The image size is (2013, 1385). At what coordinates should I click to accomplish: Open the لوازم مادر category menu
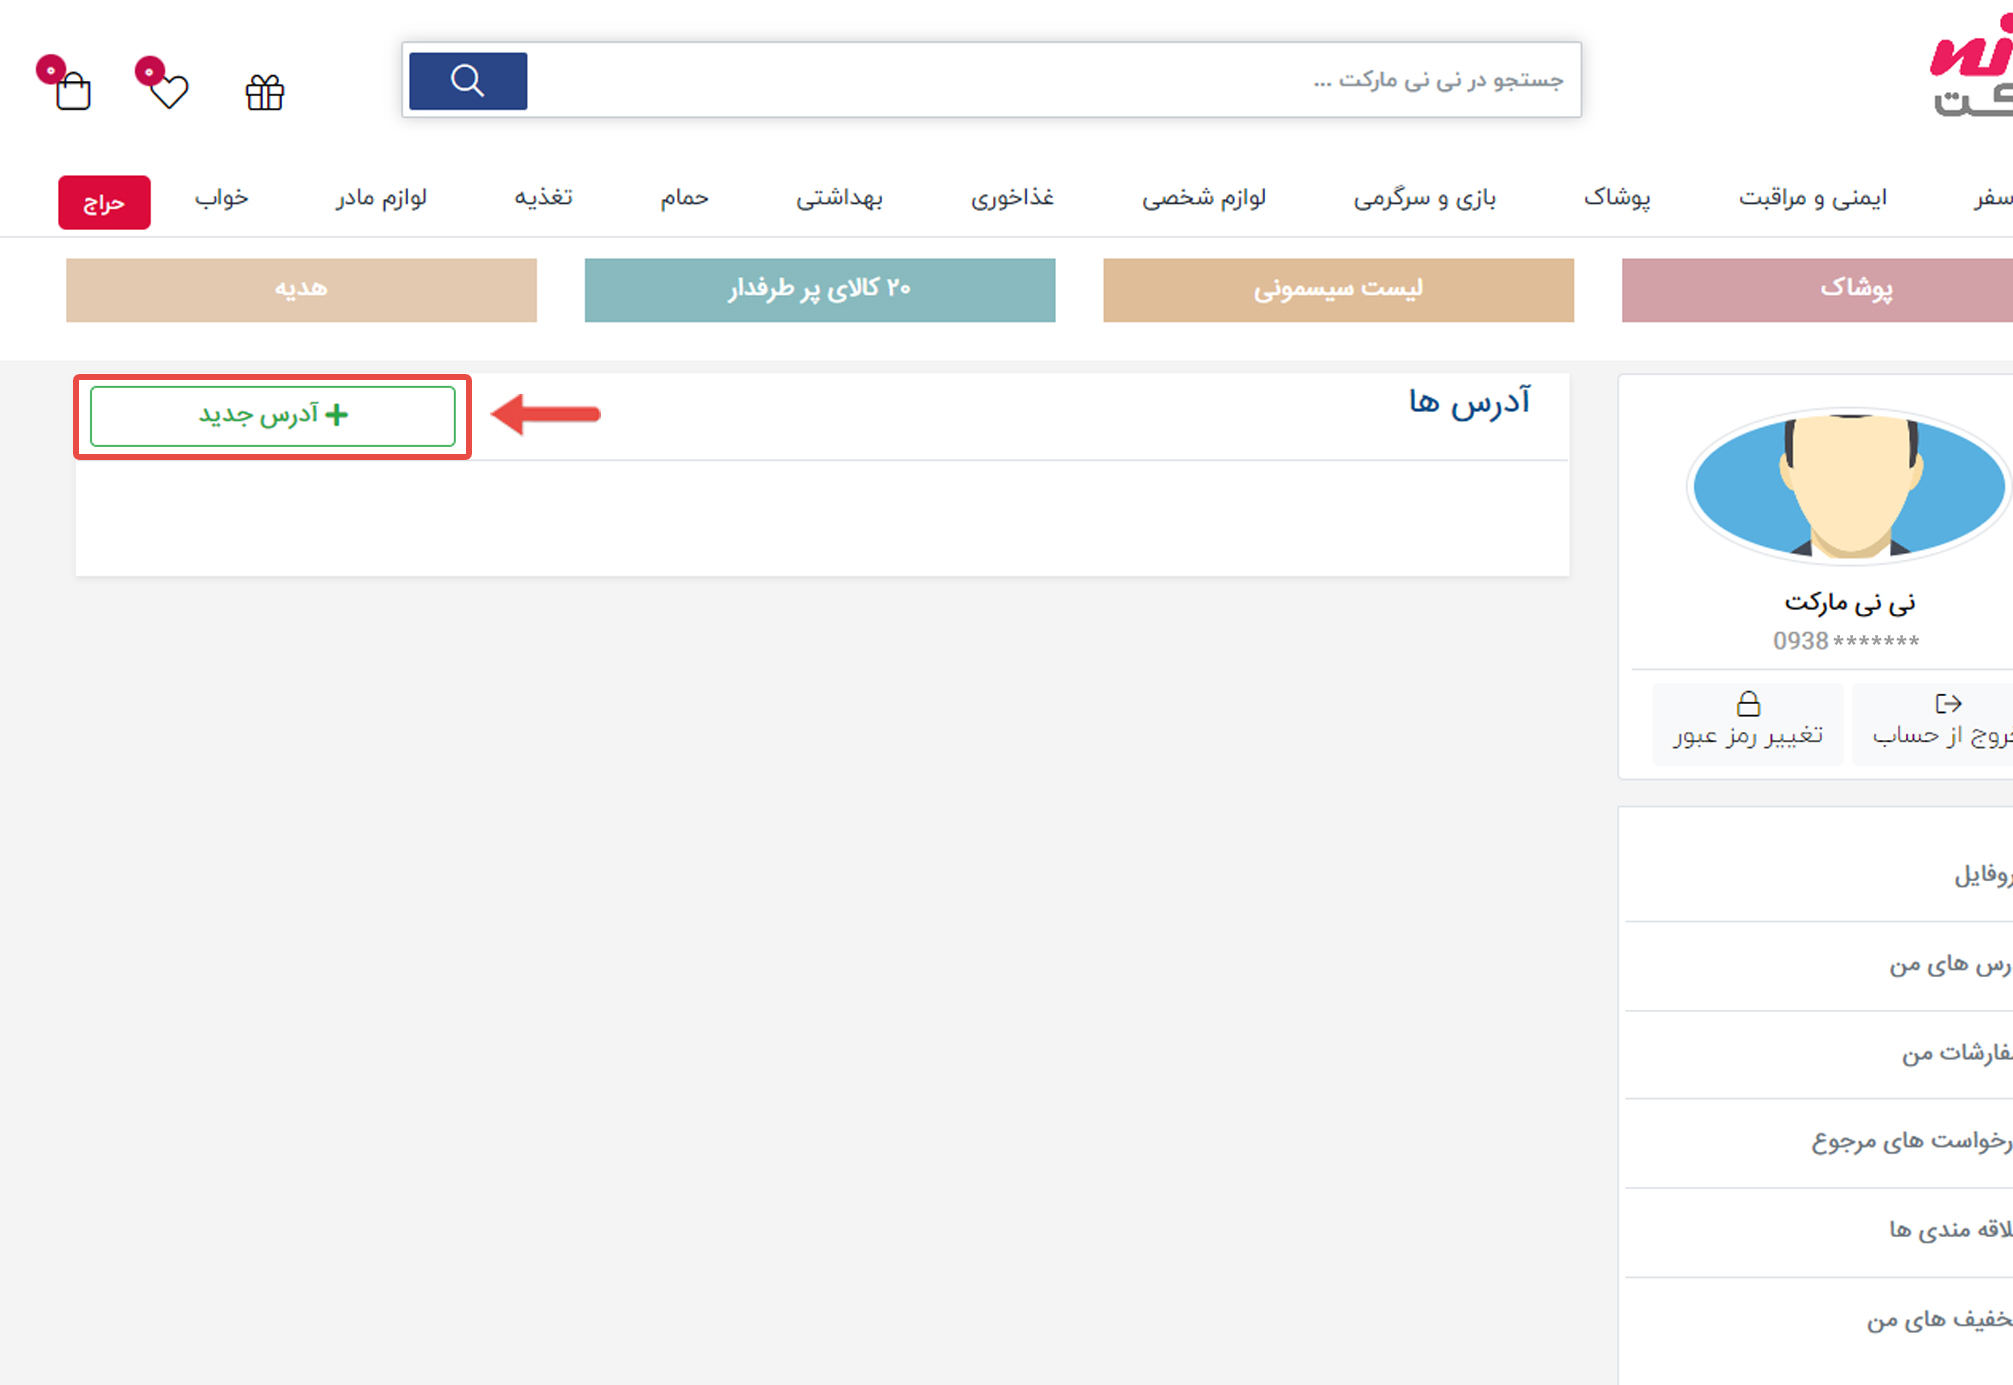point(381,198)
